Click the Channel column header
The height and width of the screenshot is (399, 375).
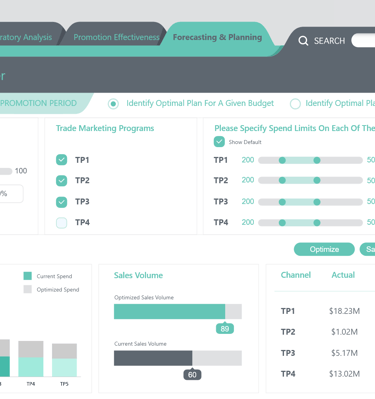pos(296,275)
